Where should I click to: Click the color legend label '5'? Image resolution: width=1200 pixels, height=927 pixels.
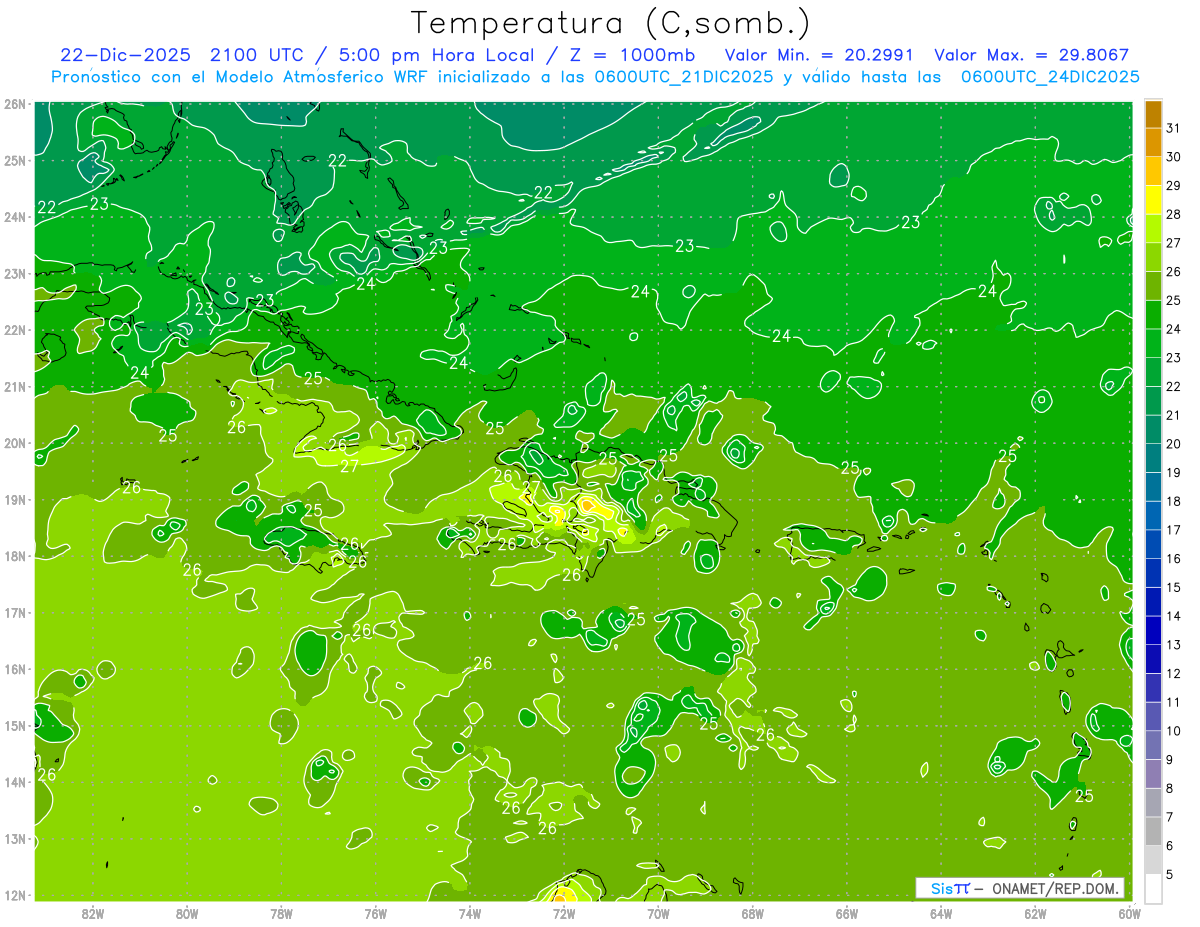[1170, 875]
